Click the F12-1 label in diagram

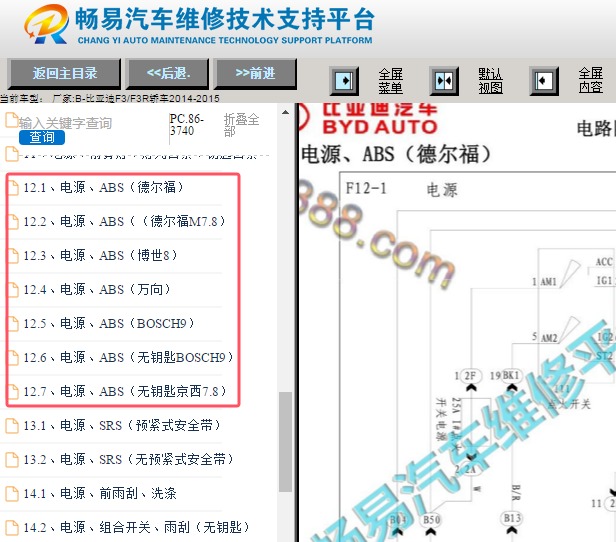pyautogui.click(x=366, y=189)
